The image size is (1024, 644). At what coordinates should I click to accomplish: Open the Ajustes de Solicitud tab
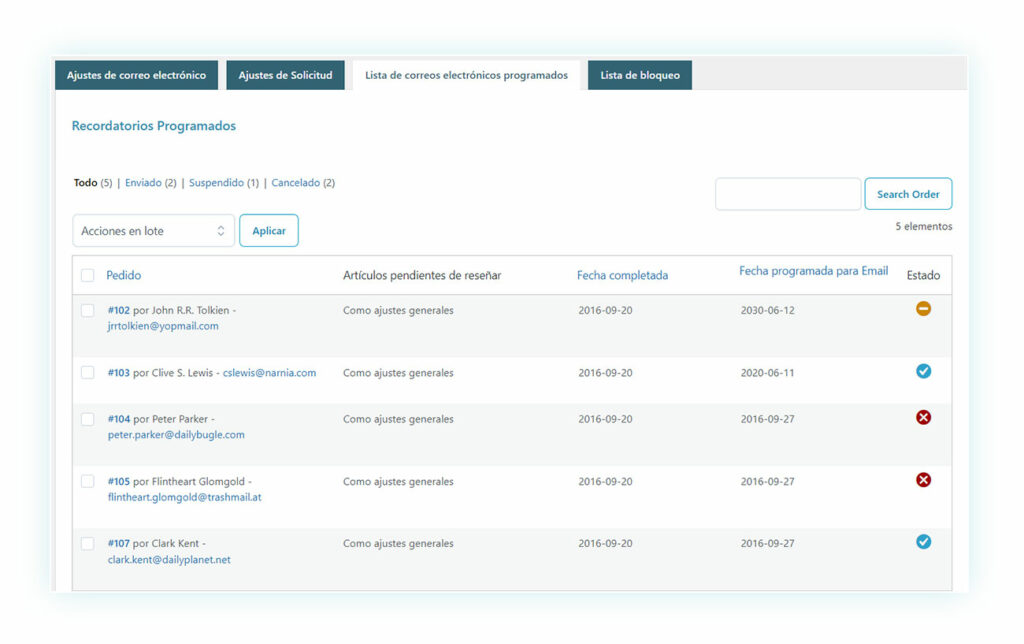(x=285, y=75)
